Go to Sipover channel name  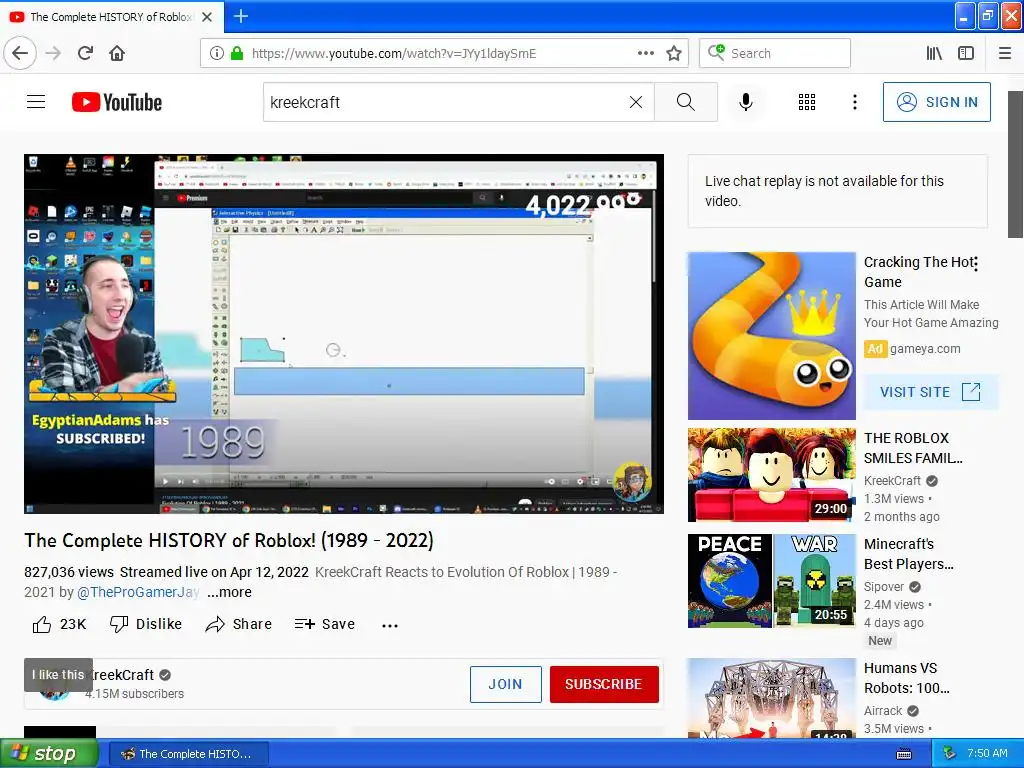pyautogui.click(x=884, y=586)
